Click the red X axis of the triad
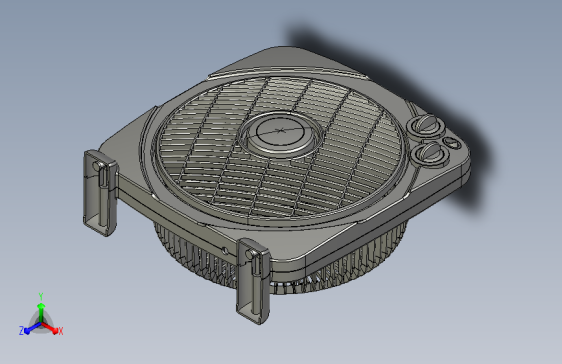This screenshot has height=364, width=562. (x=52, y=329)
